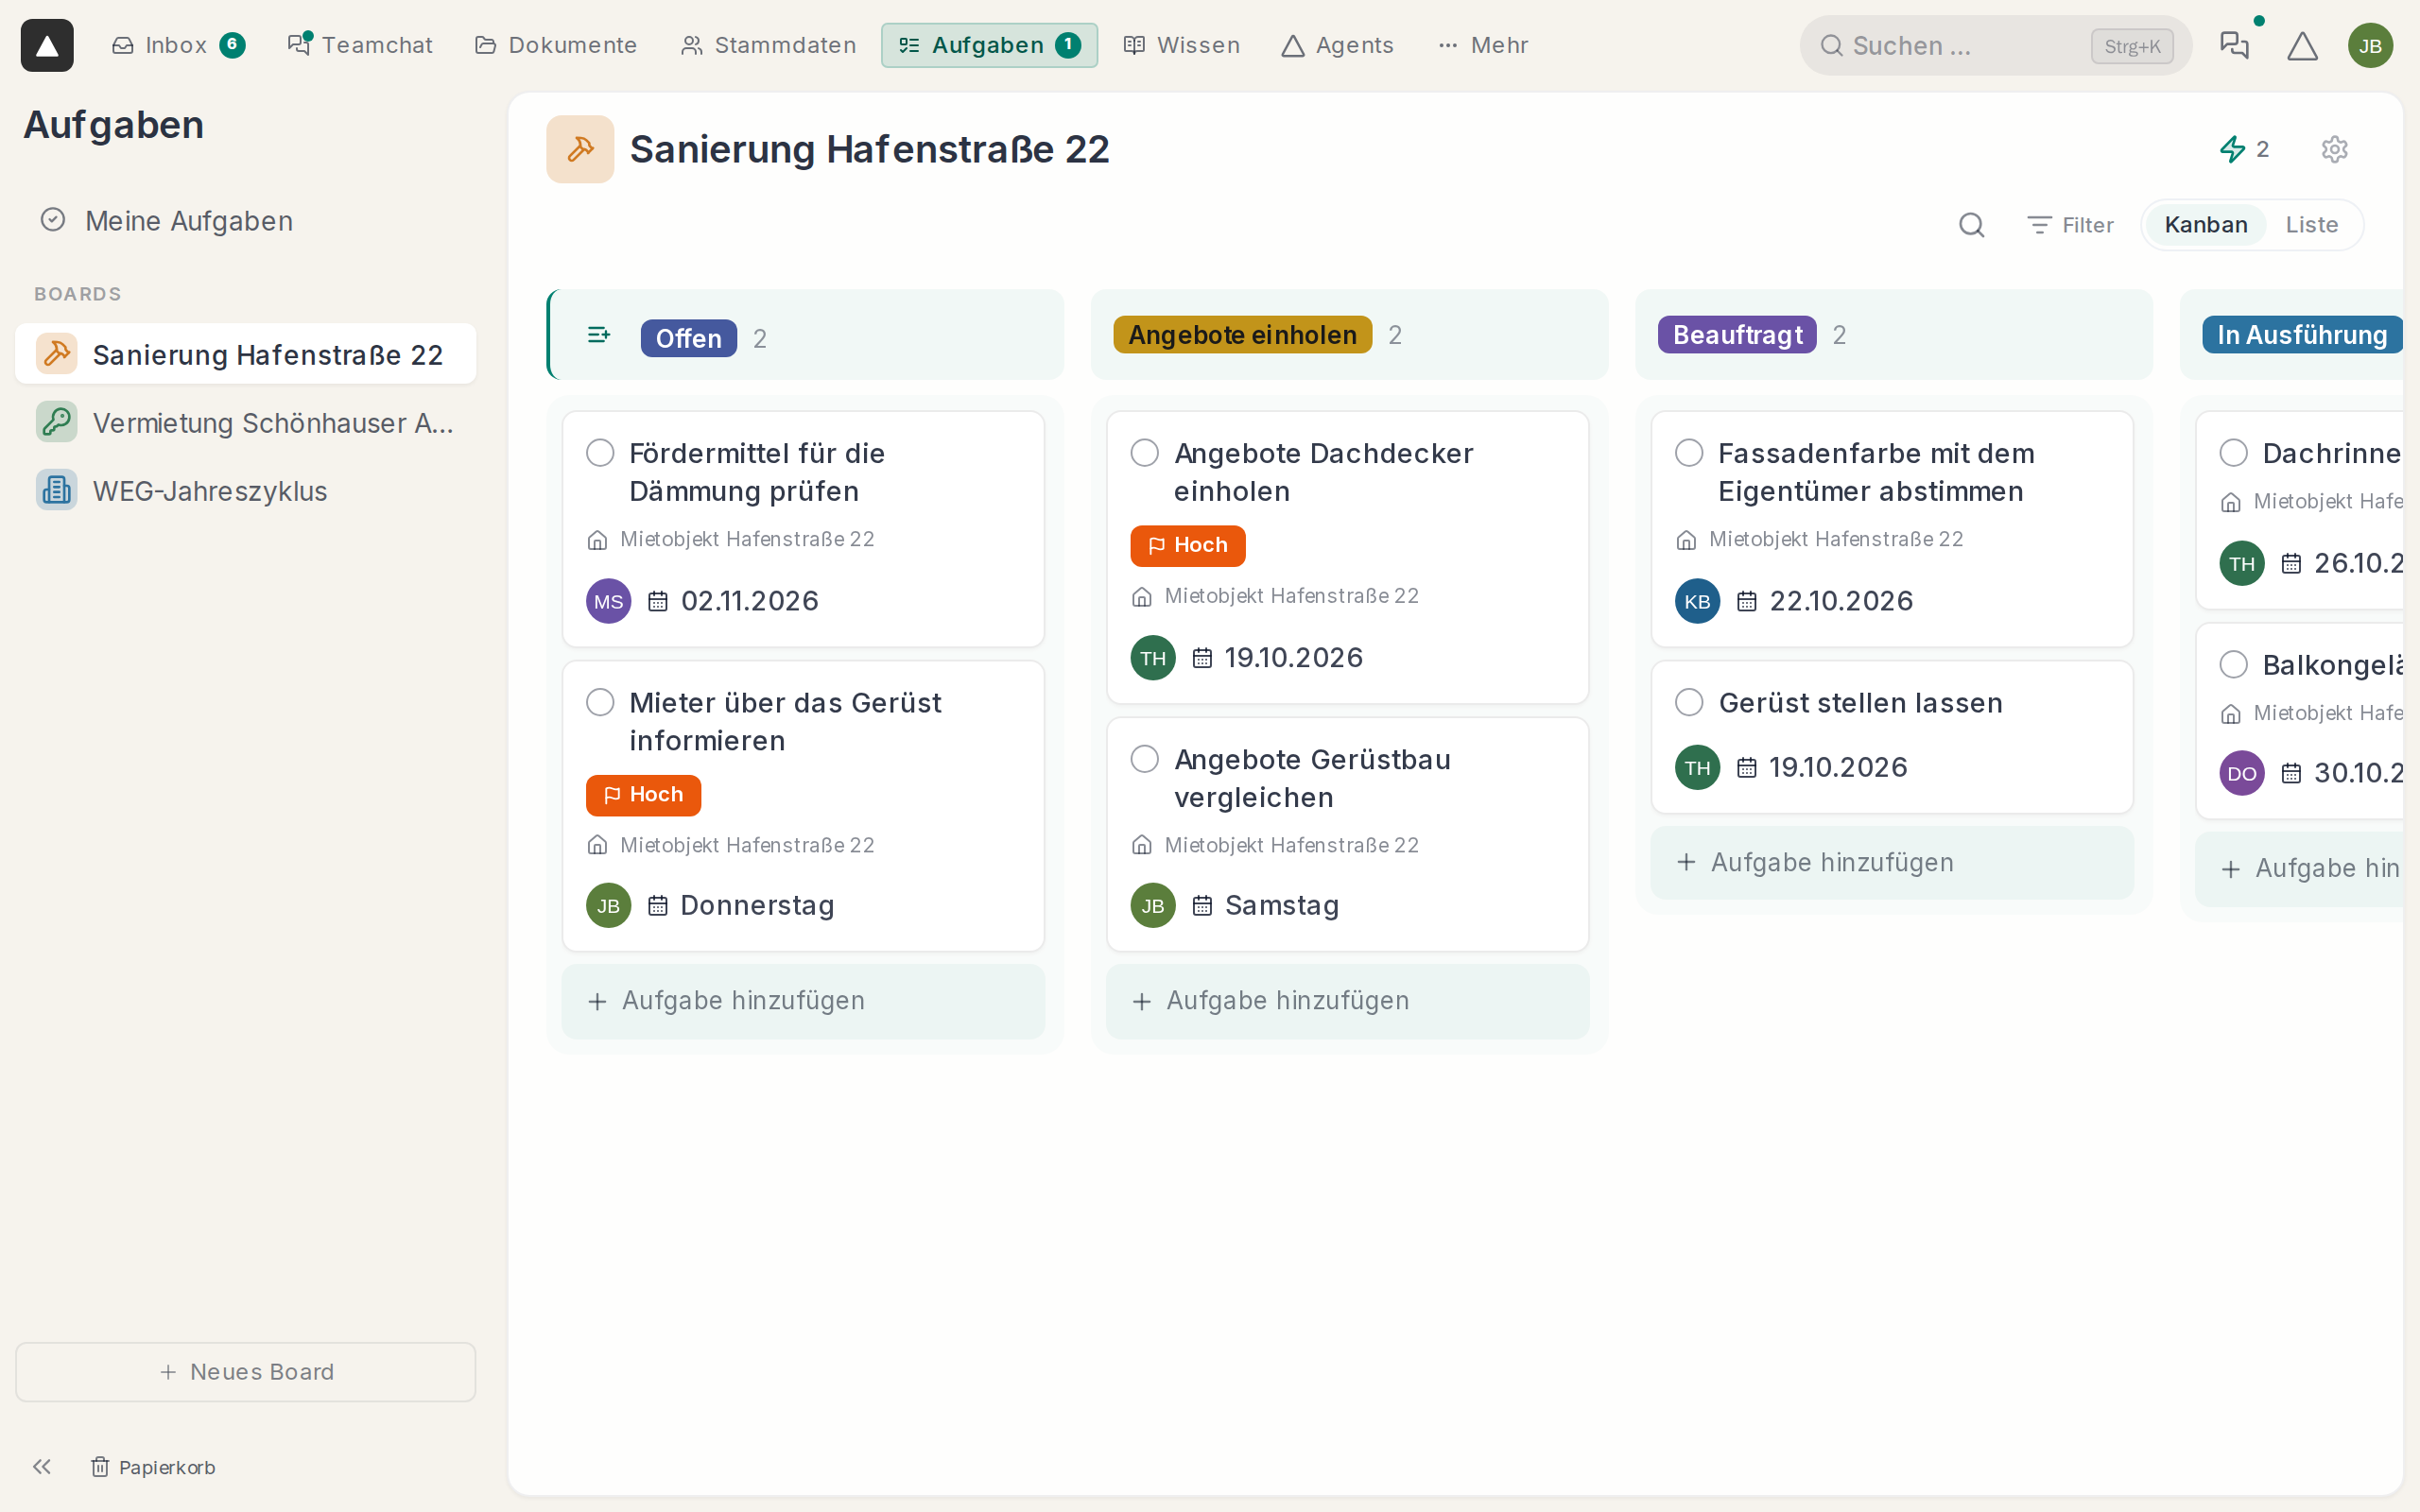Screen dimensions: 2420x1512
Task: Complete Fassadenfarbe mit dem Eigentümer abstimmen
Action: point(1689,453)
